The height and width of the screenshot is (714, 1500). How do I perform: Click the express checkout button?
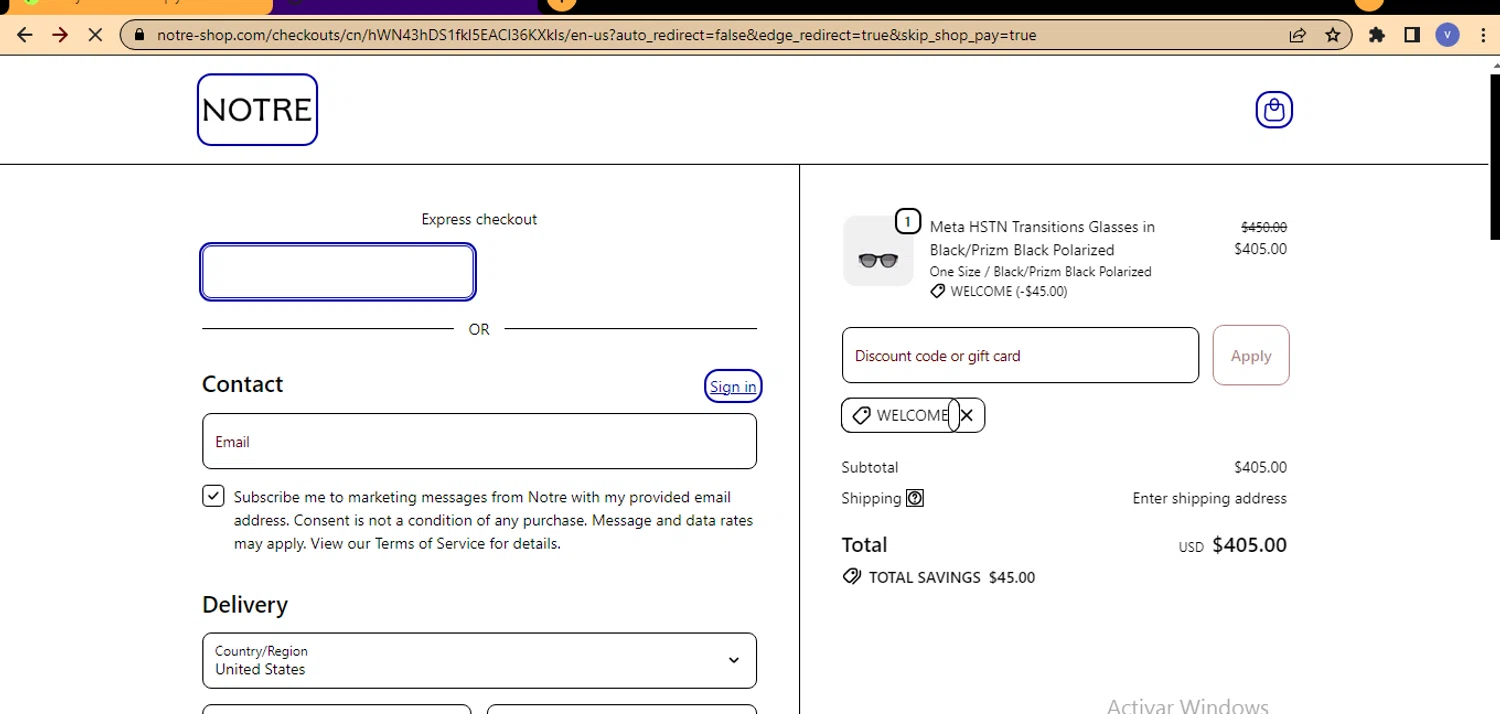click(x=338, y=272)
